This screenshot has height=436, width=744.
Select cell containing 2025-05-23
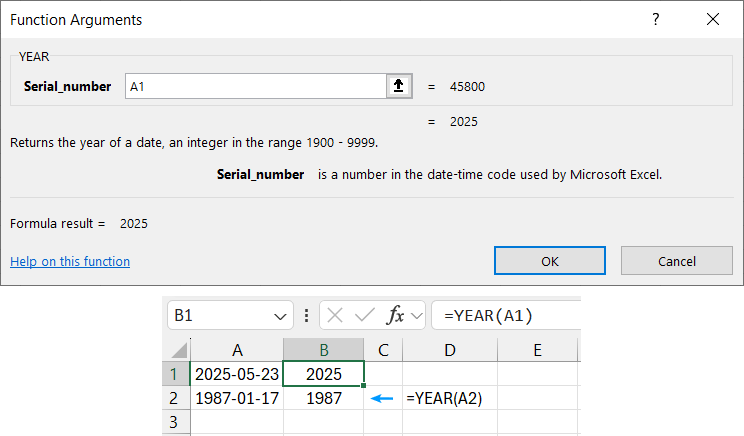(237, 374)
